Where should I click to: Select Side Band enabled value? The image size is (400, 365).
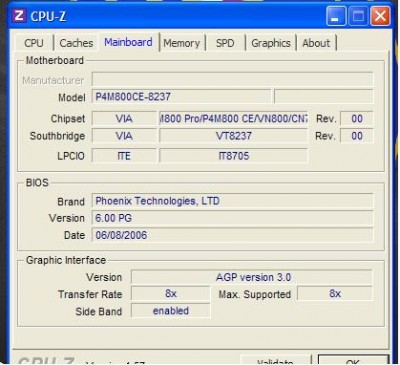171,311
